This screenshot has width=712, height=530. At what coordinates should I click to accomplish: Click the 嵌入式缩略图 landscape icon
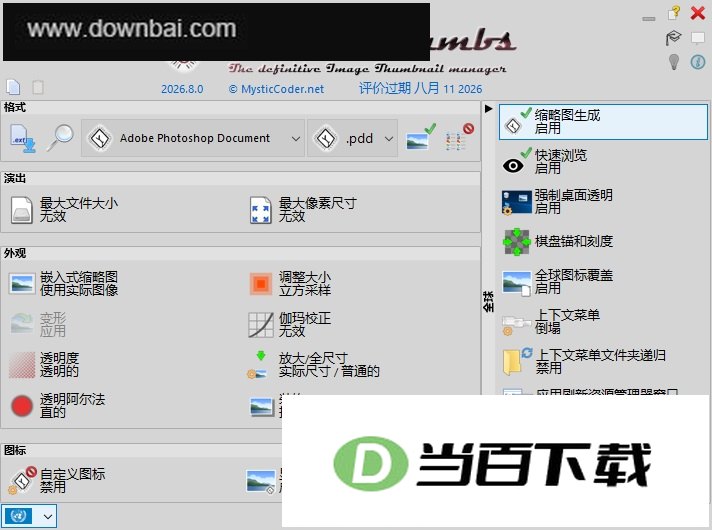(22, 284)
